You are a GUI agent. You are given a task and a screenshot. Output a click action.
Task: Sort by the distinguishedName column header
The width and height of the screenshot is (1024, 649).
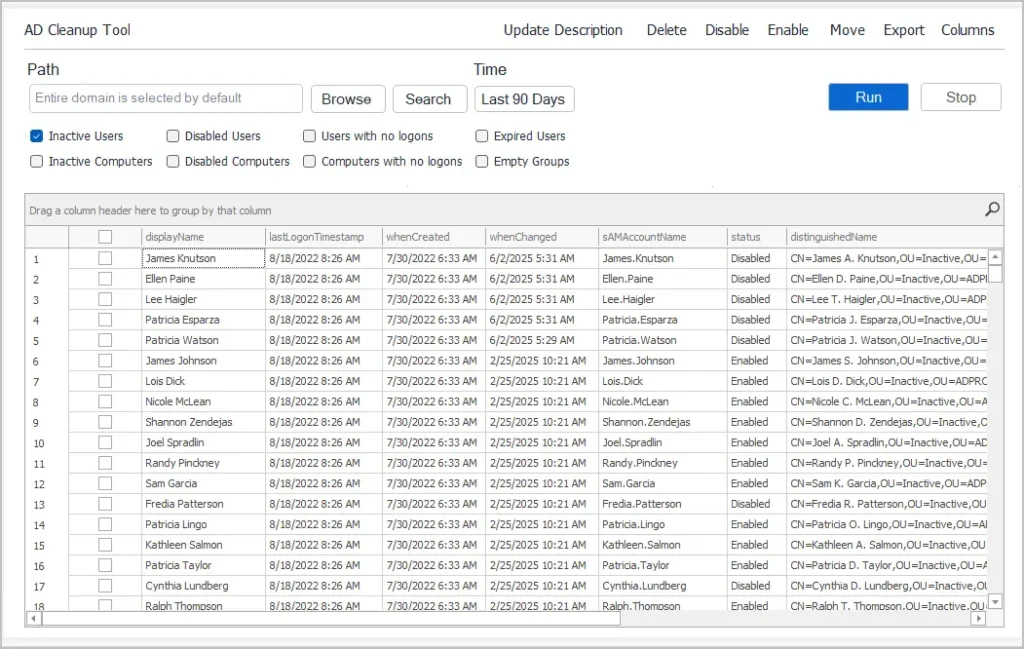[x=887, y=237]
